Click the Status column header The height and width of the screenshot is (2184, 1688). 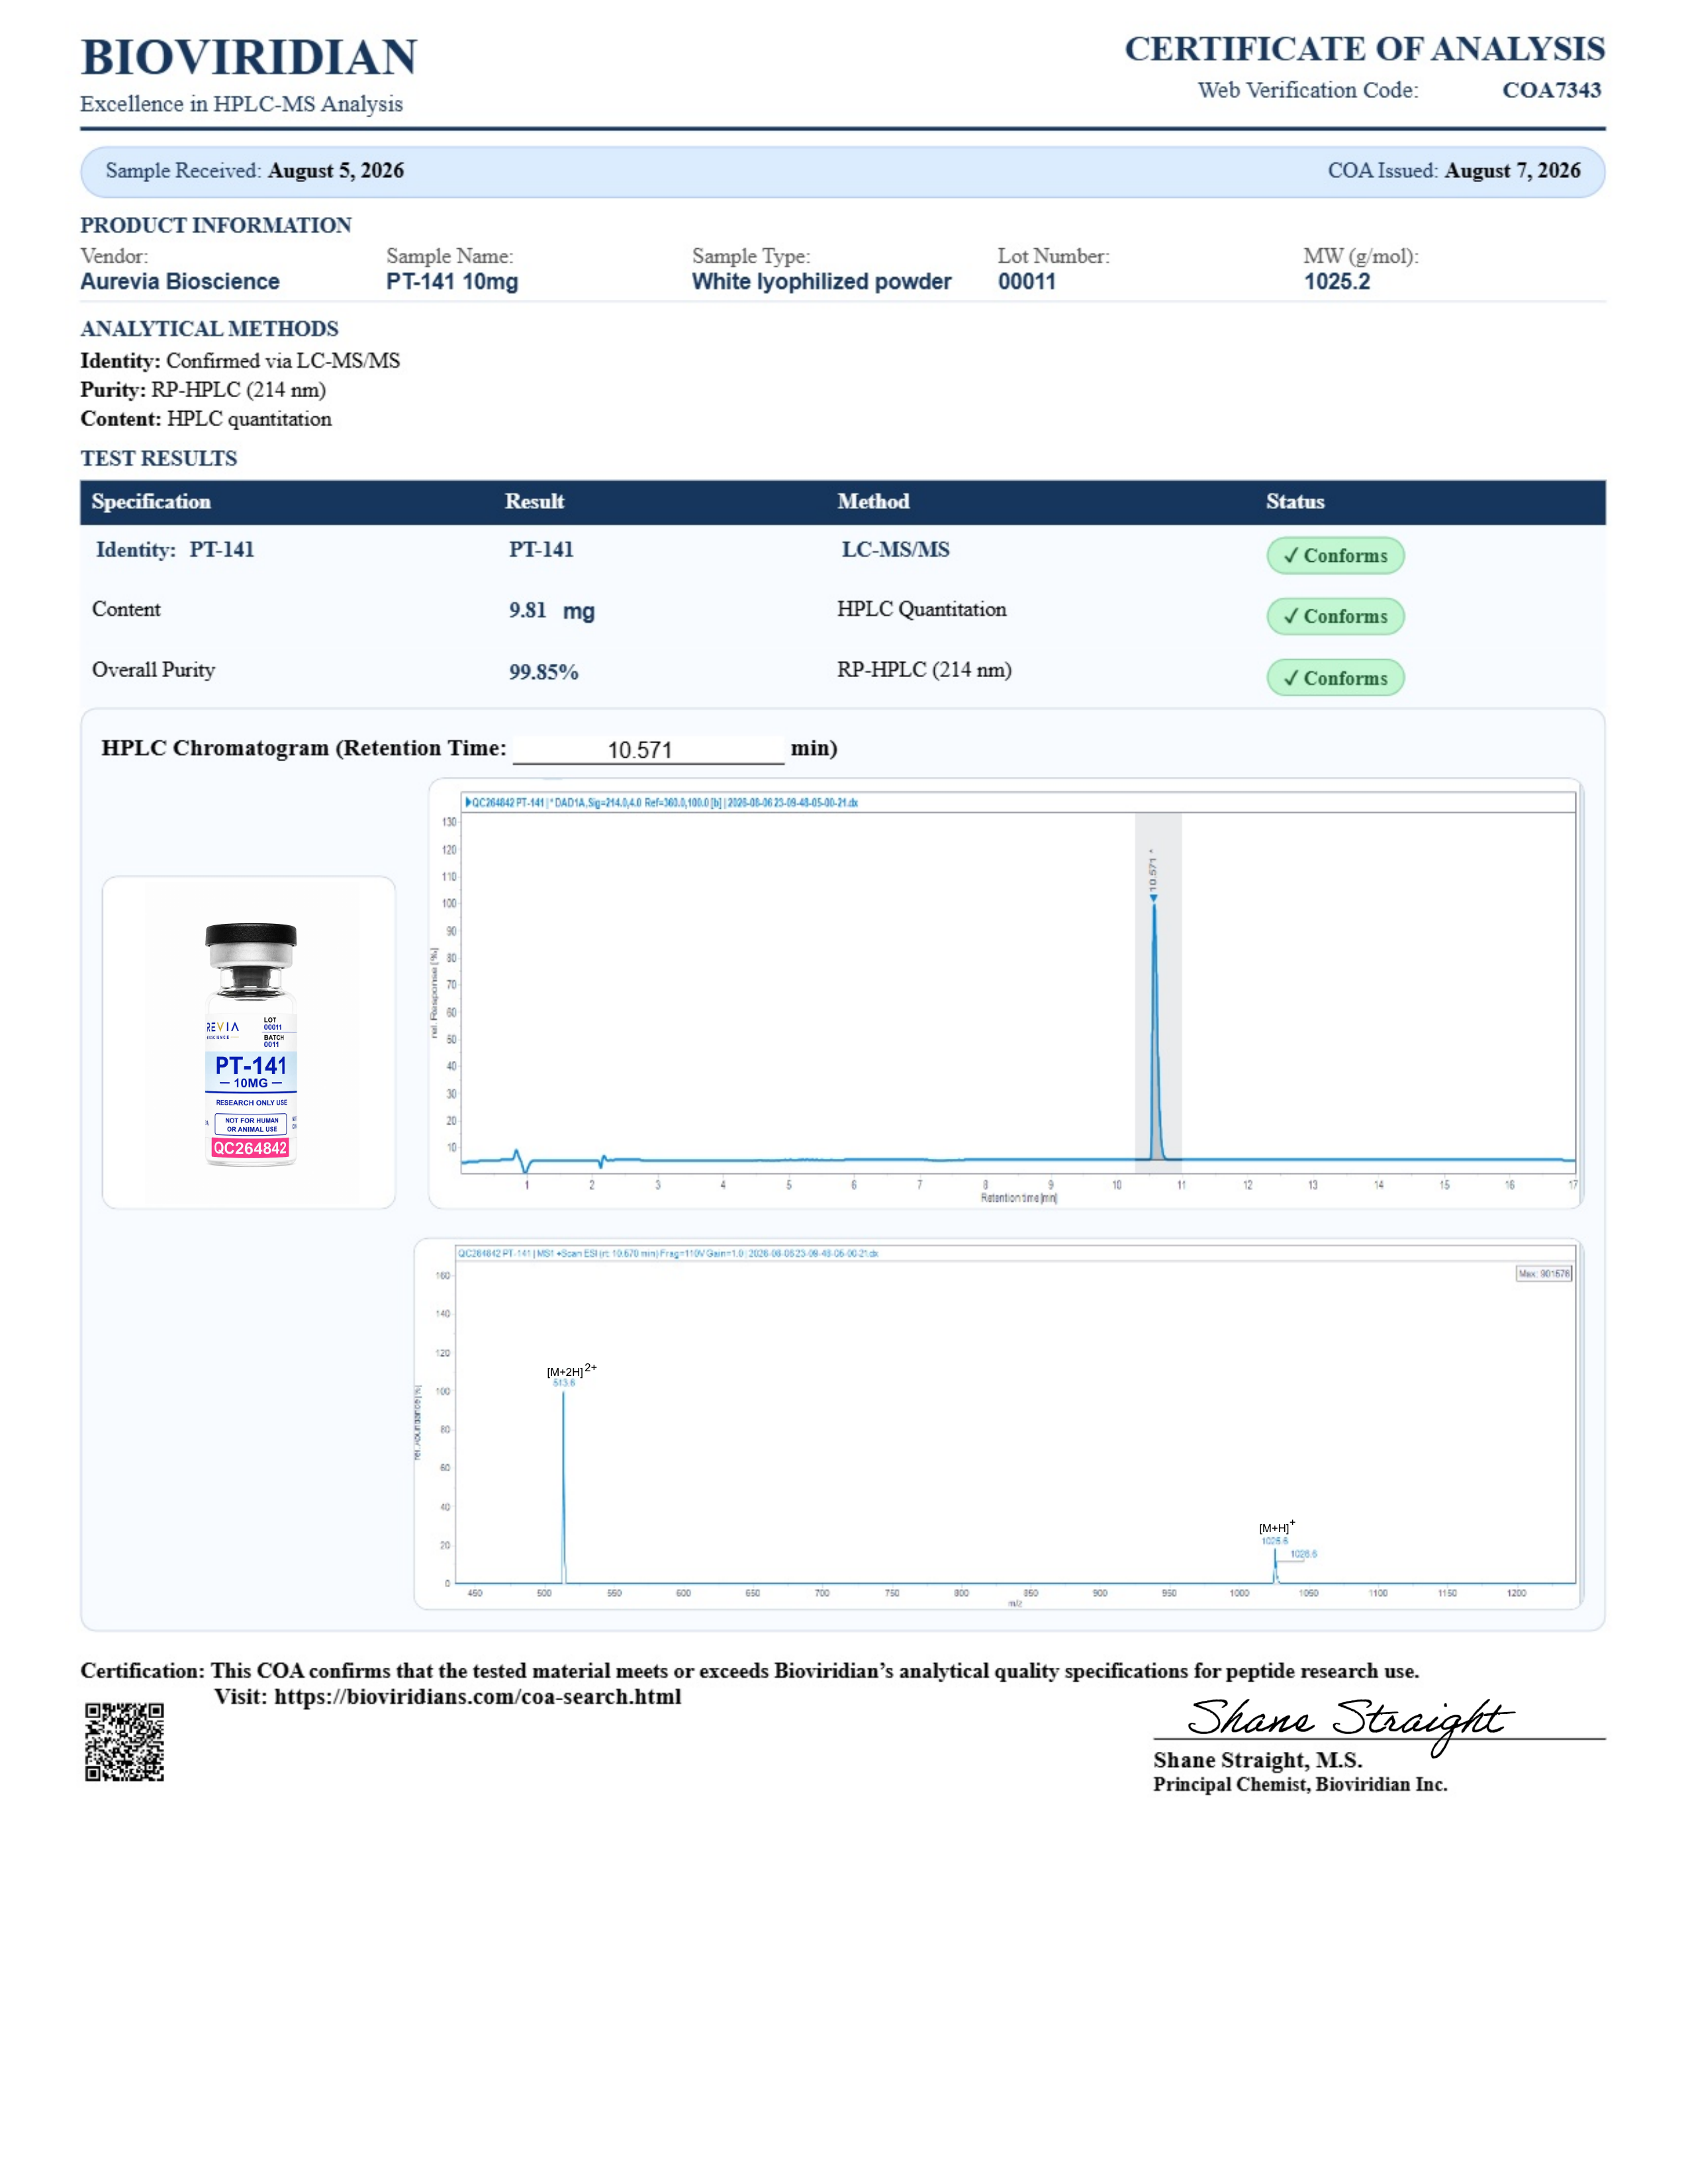[1295, 502]
